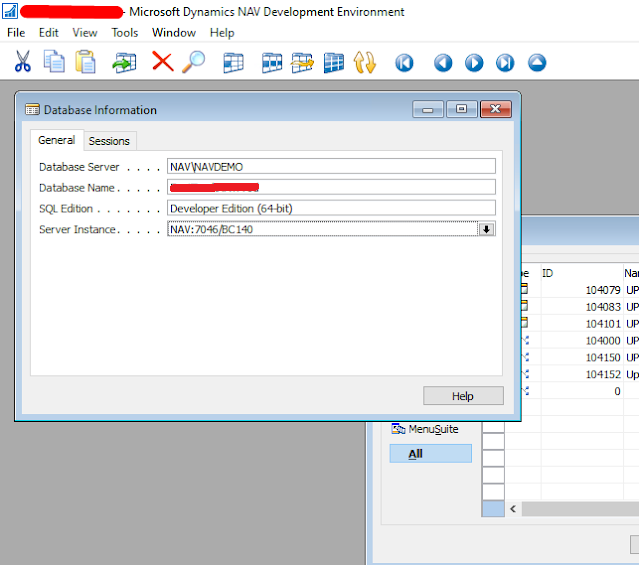Viewport: 639px width, 565px height.
Task: Open the View menu
Action: coord(85,33)
